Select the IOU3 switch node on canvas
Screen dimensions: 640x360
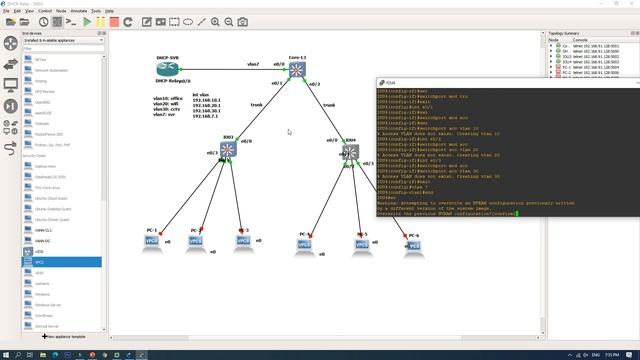coord(228,149)
